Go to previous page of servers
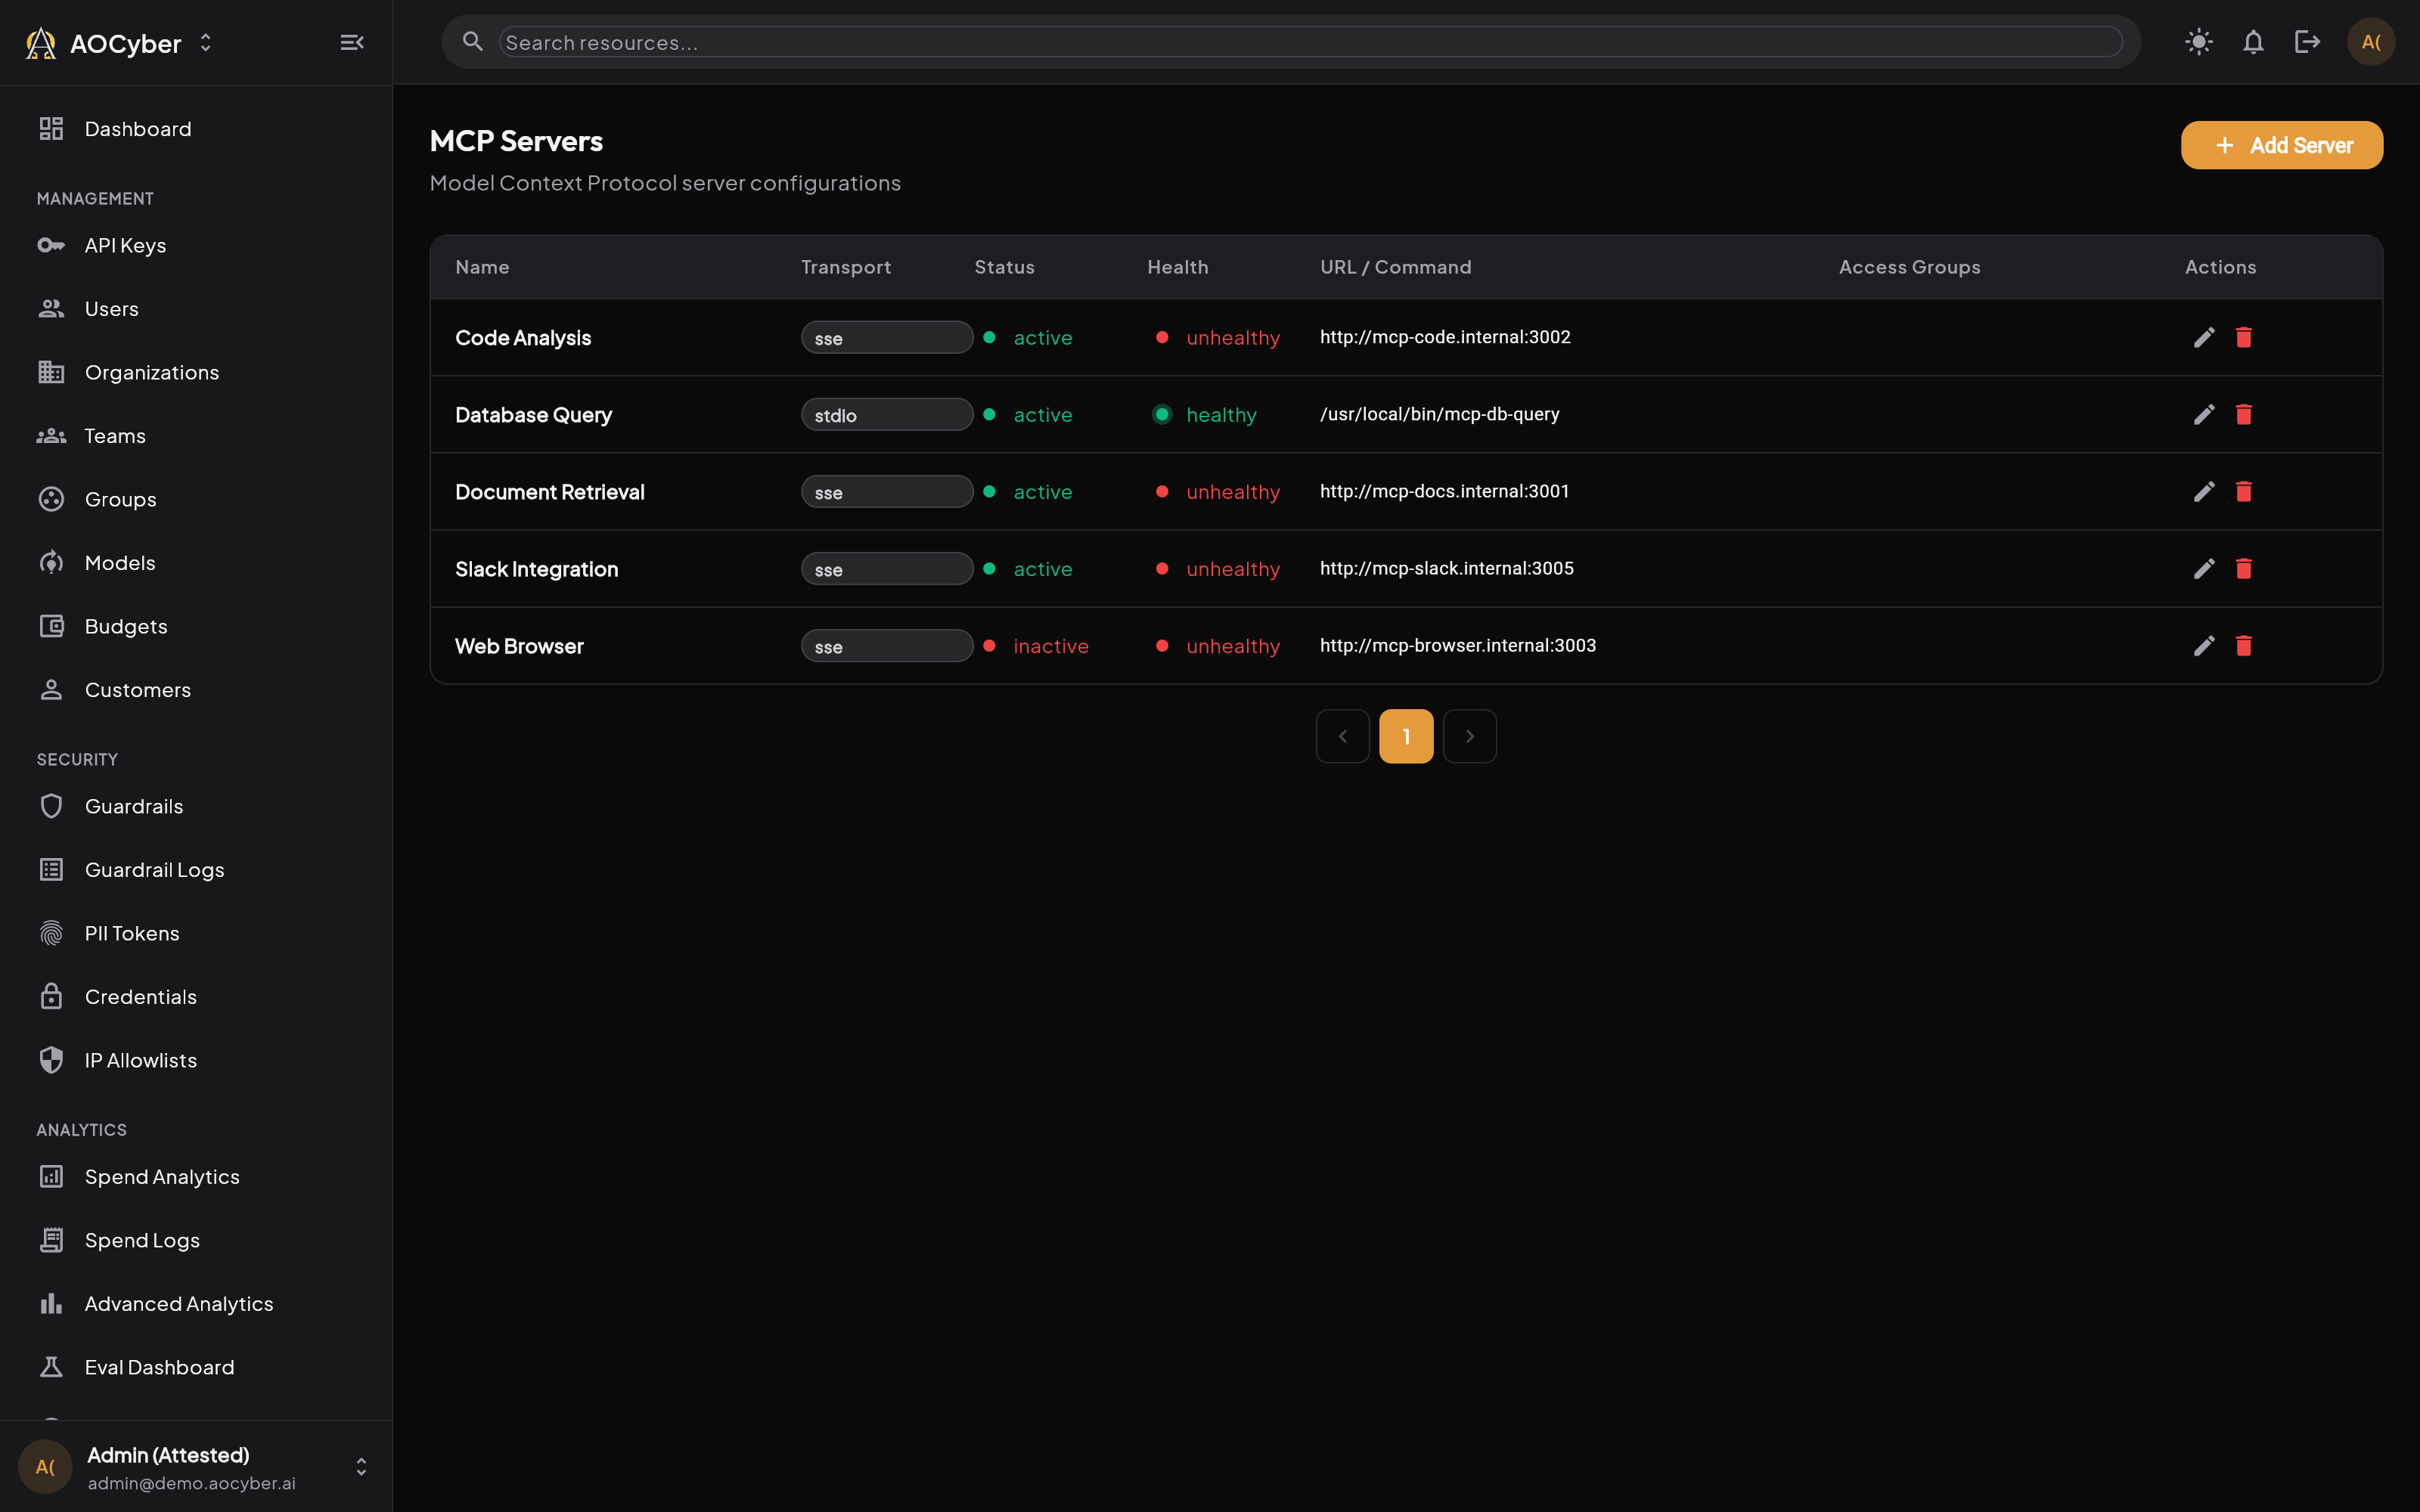The image size is (2420, 1512). (x=1343, y=737)
